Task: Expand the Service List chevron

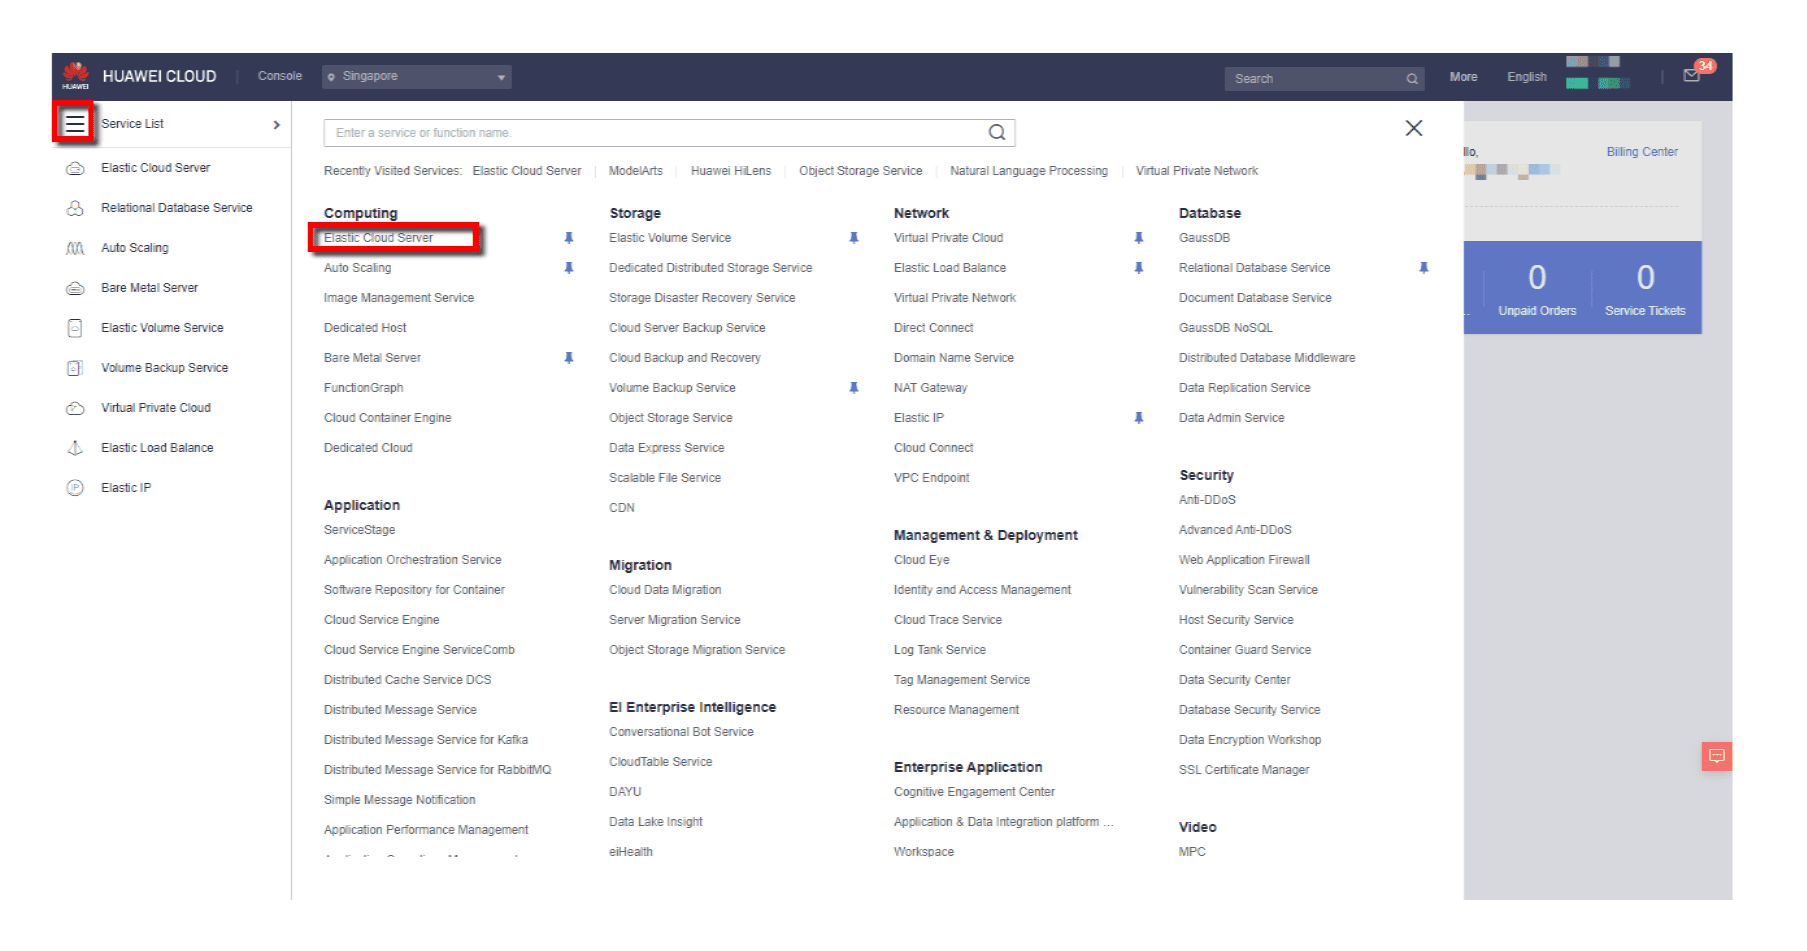Action: [x=277, y=125]
